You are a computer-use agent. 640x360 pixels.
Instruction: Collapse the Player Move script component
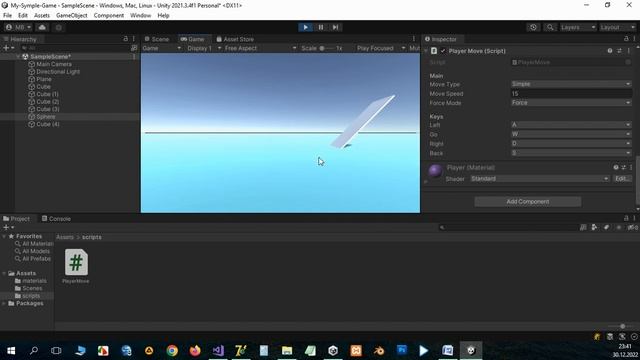(x=426, y=51)
